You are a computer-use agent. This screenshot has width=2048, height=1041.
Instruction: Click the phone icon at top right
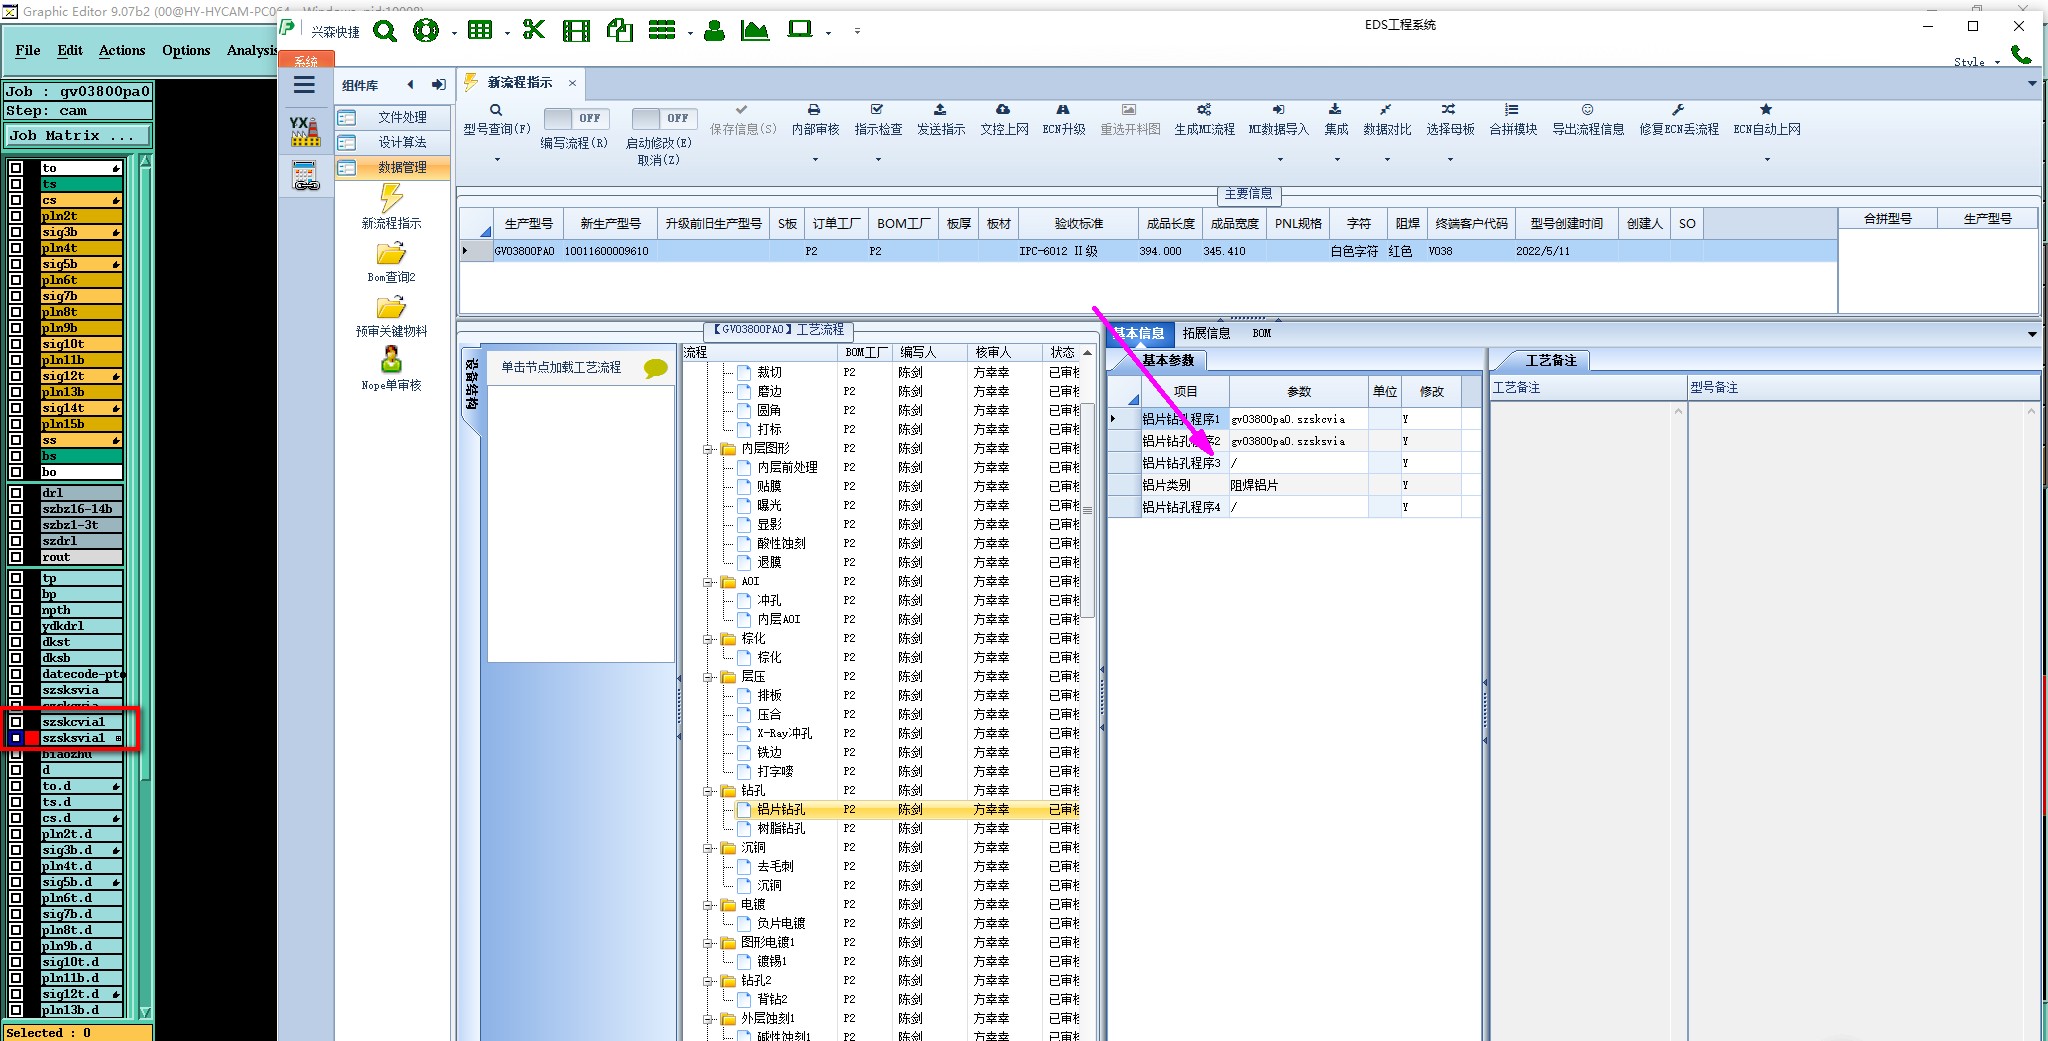(2021, 55)
